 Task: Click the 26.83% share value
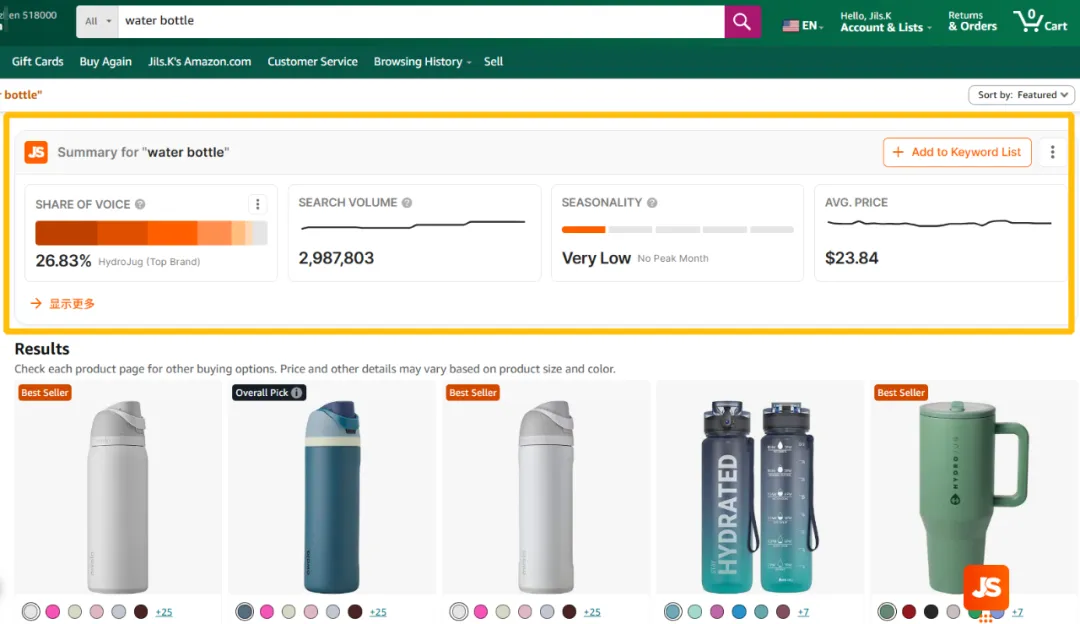point(63,261)
